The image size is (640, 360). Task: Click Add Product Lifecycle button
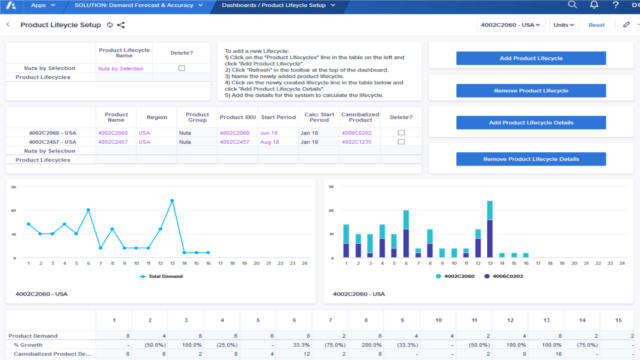click(x=531, y=58)
